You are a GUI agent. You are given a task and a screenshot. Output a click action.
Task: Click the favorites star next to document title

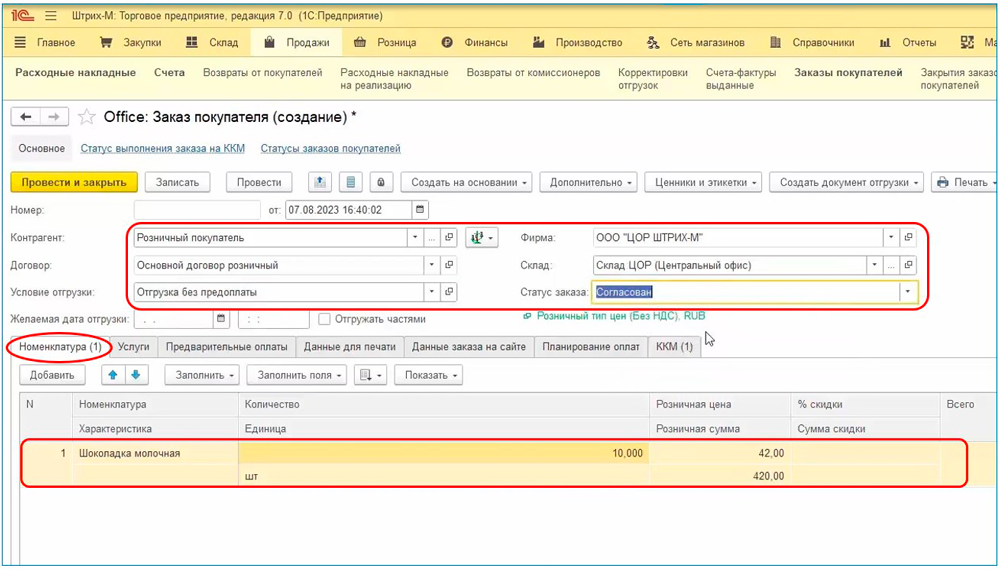88,117
